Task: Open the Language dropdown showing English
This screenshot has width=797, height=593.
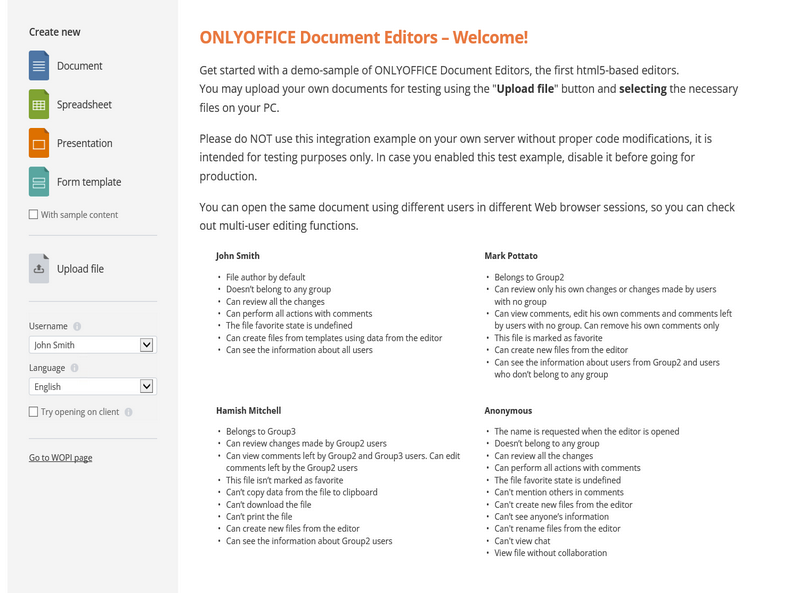Action: click(x=93, y=387)
